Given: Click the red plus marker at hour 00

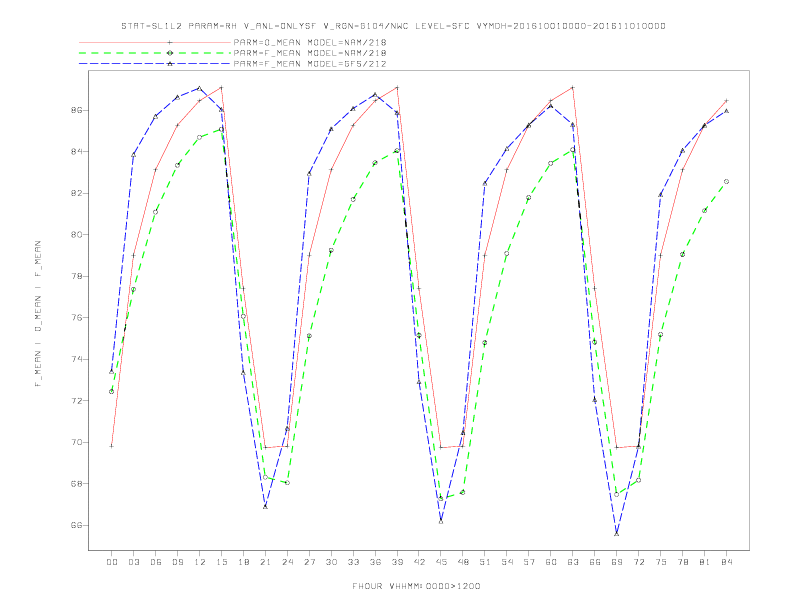Looking at the screenshot, I should (112, 446).
